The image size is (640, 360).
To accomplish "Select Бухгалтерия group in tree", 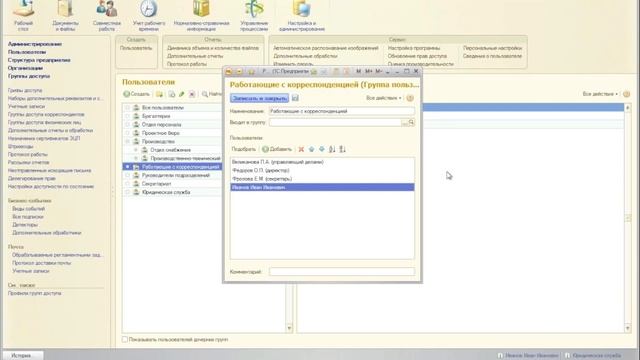I will [x=156, y=116].
